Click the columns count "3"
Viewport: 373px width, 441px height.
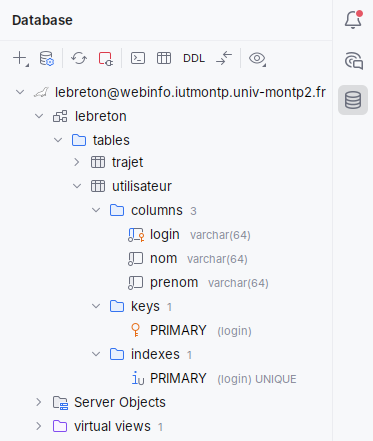193,211
